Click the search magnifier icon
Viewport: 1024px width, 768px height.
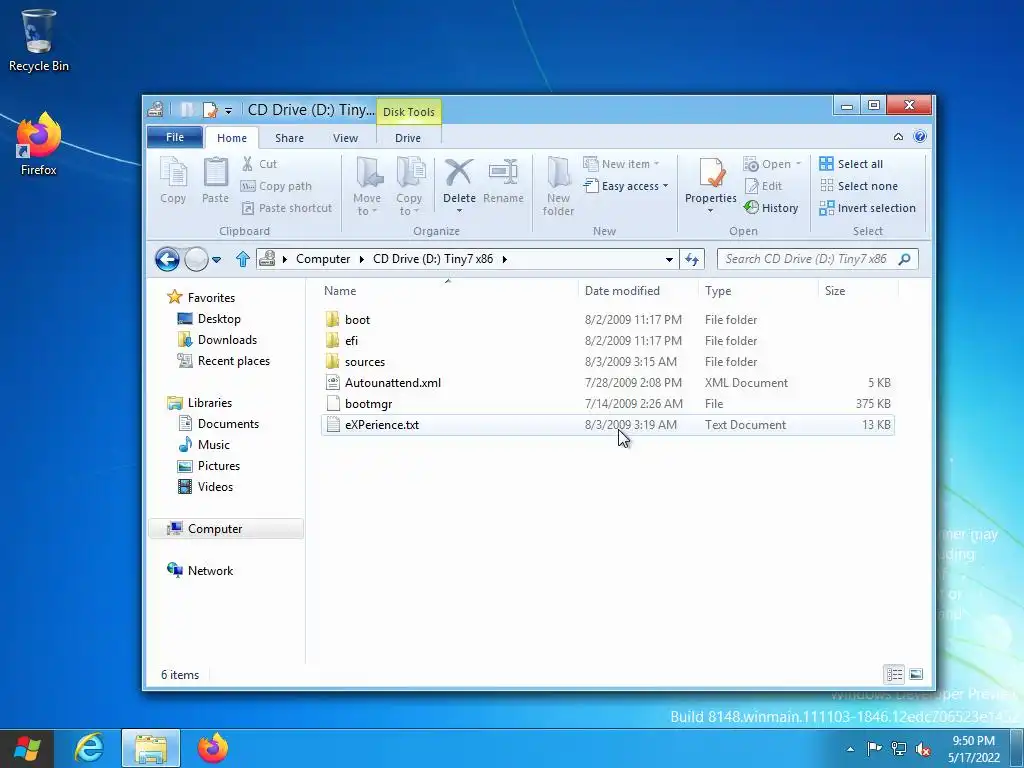pyautogui.click(x=904, y=259)
